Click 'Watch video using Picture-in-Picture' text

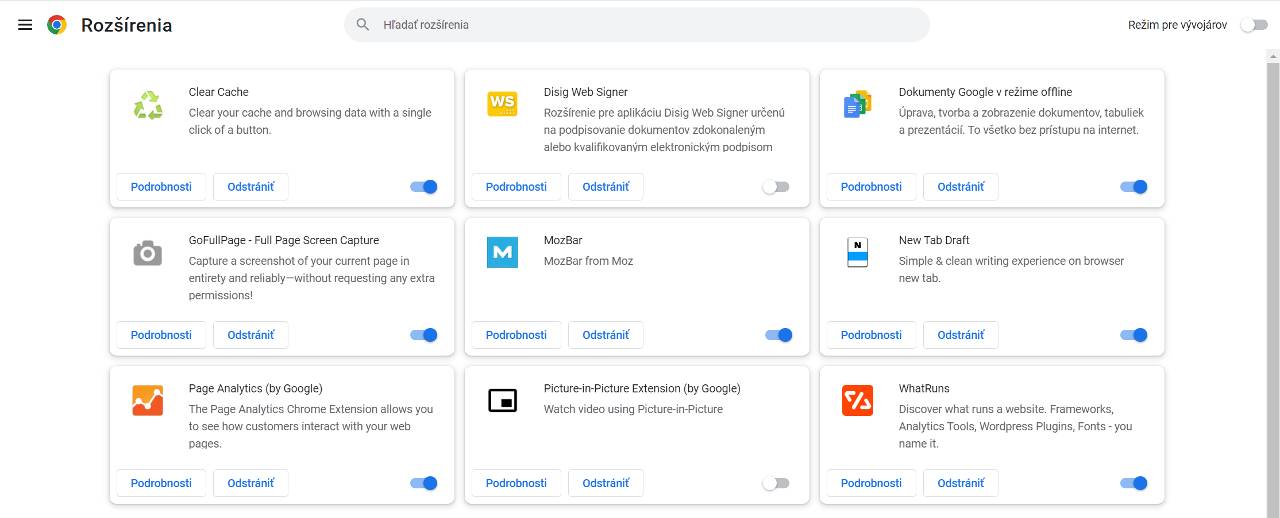pyautogui.click(x=633, y=409)
